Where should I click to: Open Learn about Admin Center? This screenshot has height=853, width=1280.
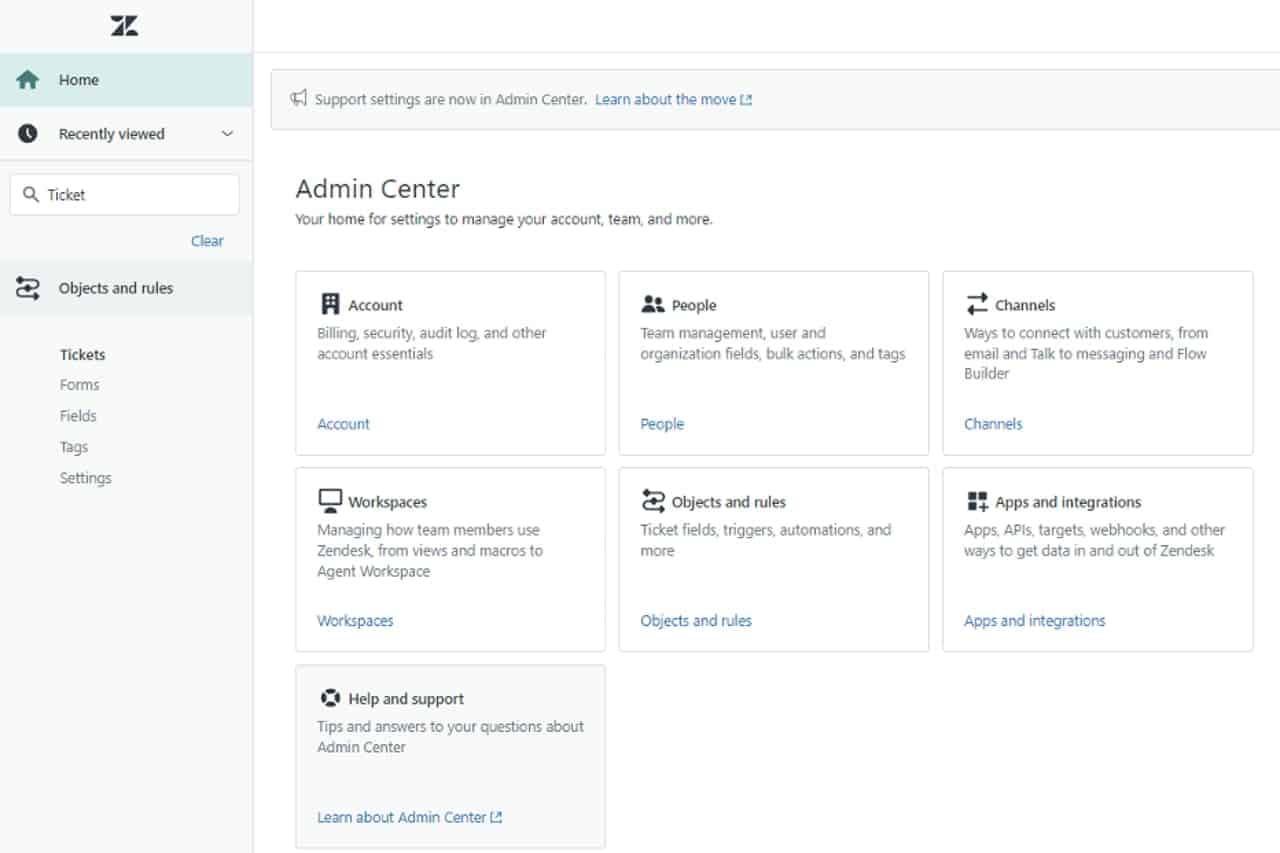[402, 817]
